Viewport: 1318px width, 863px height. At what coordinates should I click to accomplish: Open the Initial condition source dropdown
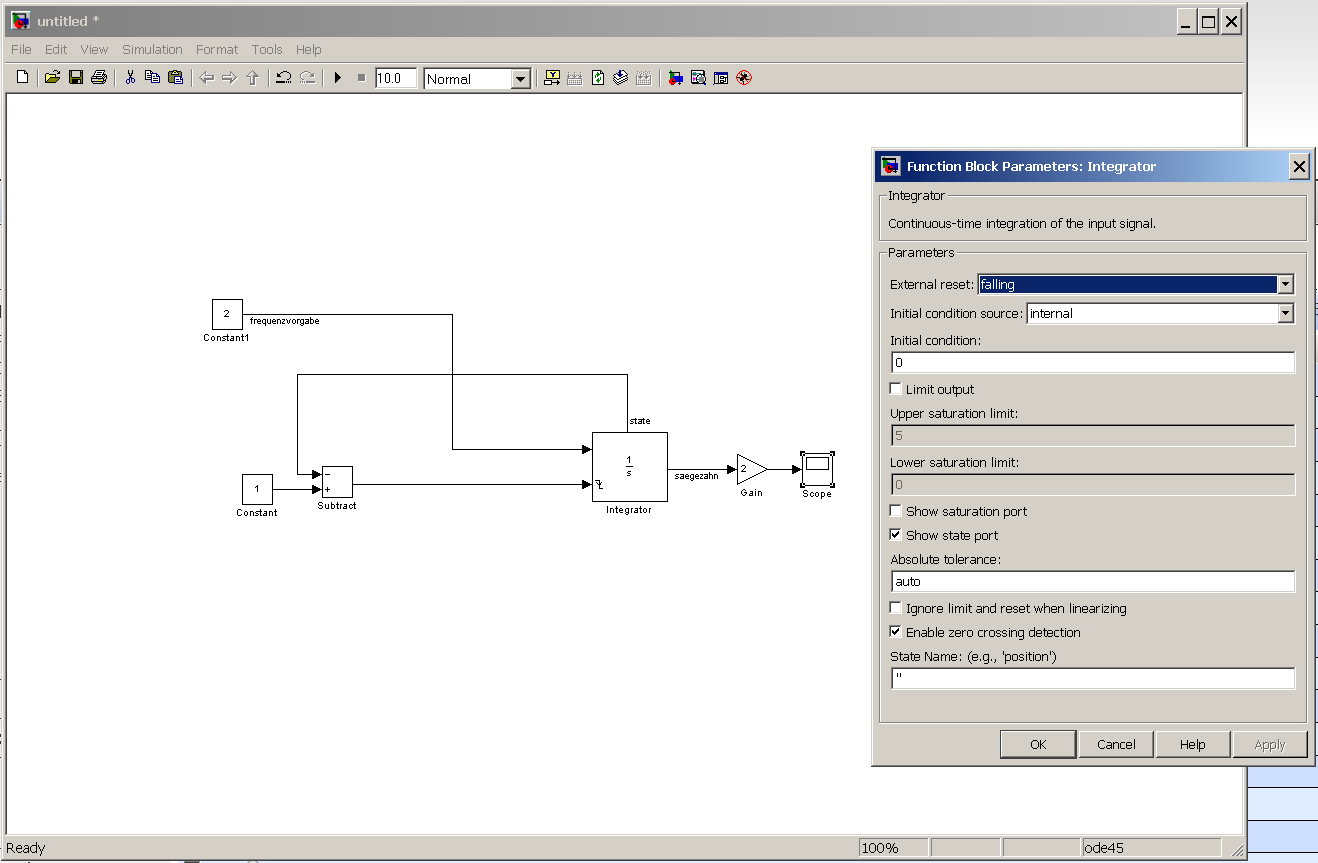click(x=1285, y=314)
